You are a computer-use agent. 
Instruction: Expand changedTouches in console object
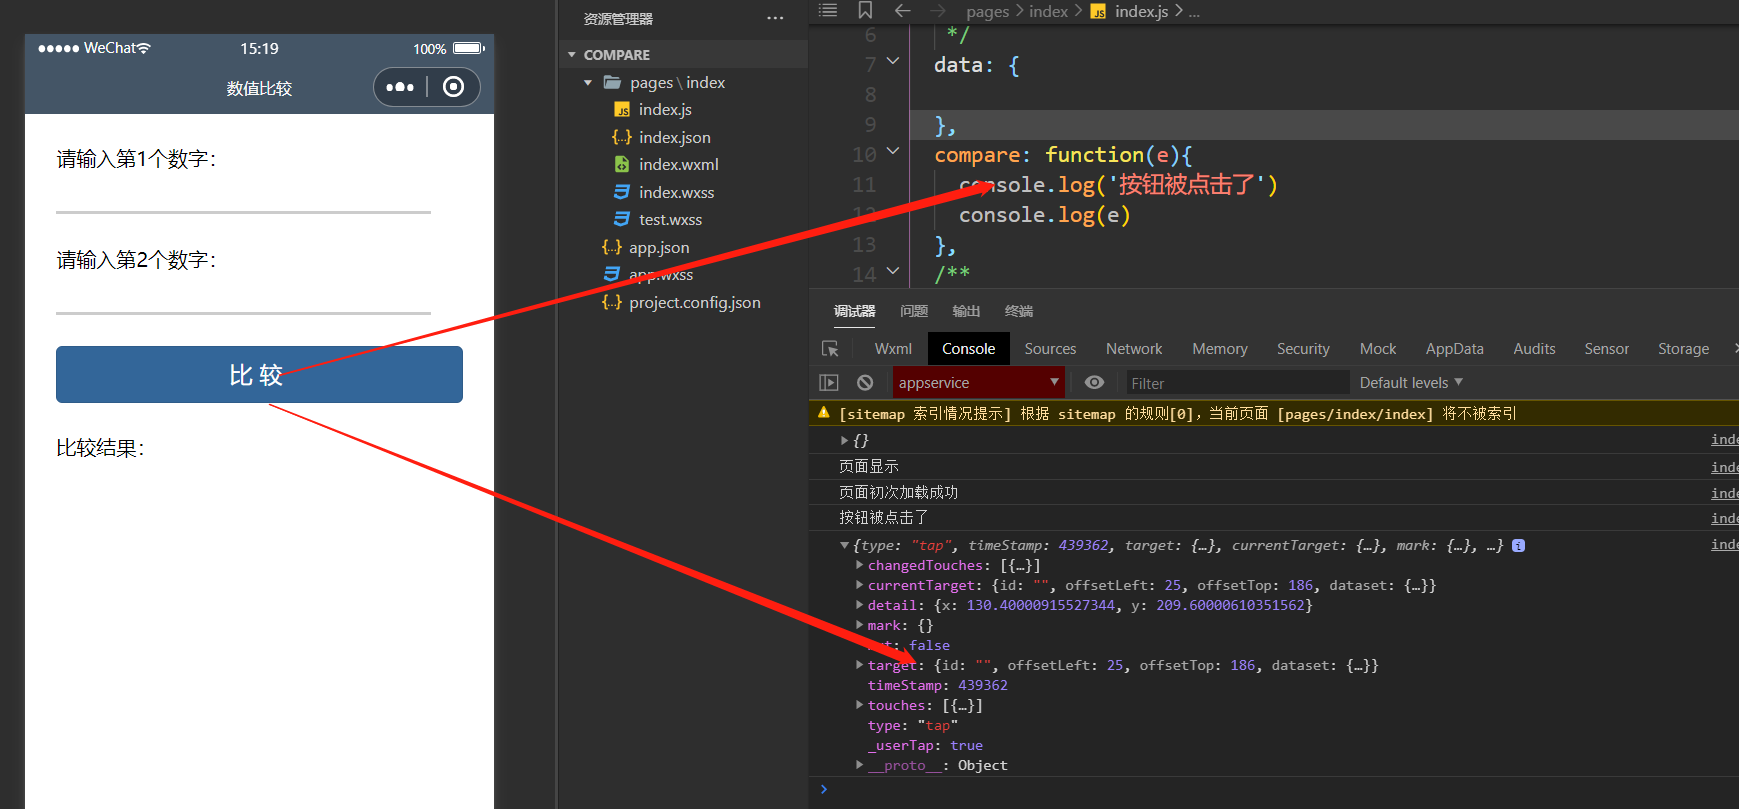(x=859, y=565)
